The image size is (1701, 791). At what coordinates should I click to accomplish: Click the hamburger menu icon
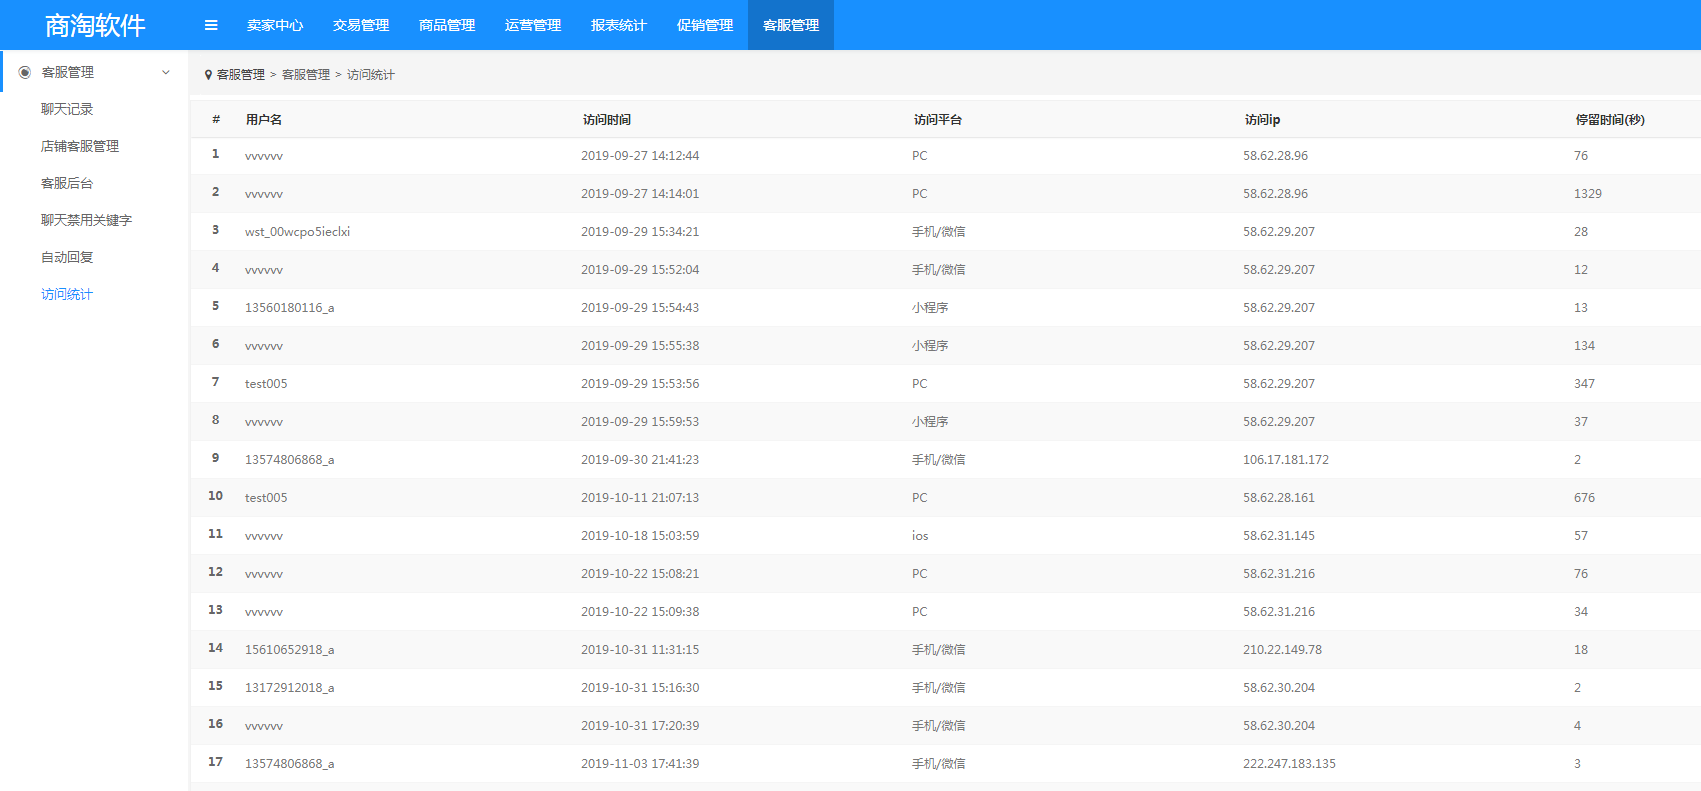pos(211,25)
